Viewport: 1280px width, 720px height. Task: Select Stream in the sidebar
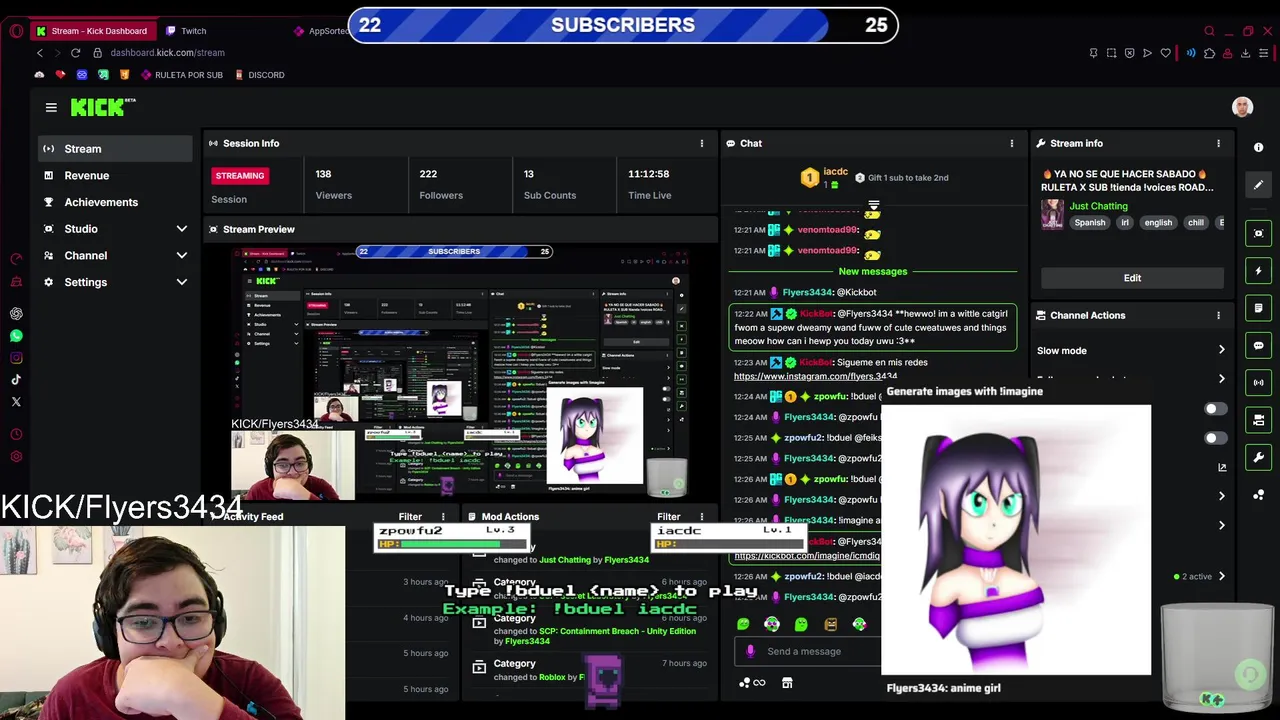[115, 149]
